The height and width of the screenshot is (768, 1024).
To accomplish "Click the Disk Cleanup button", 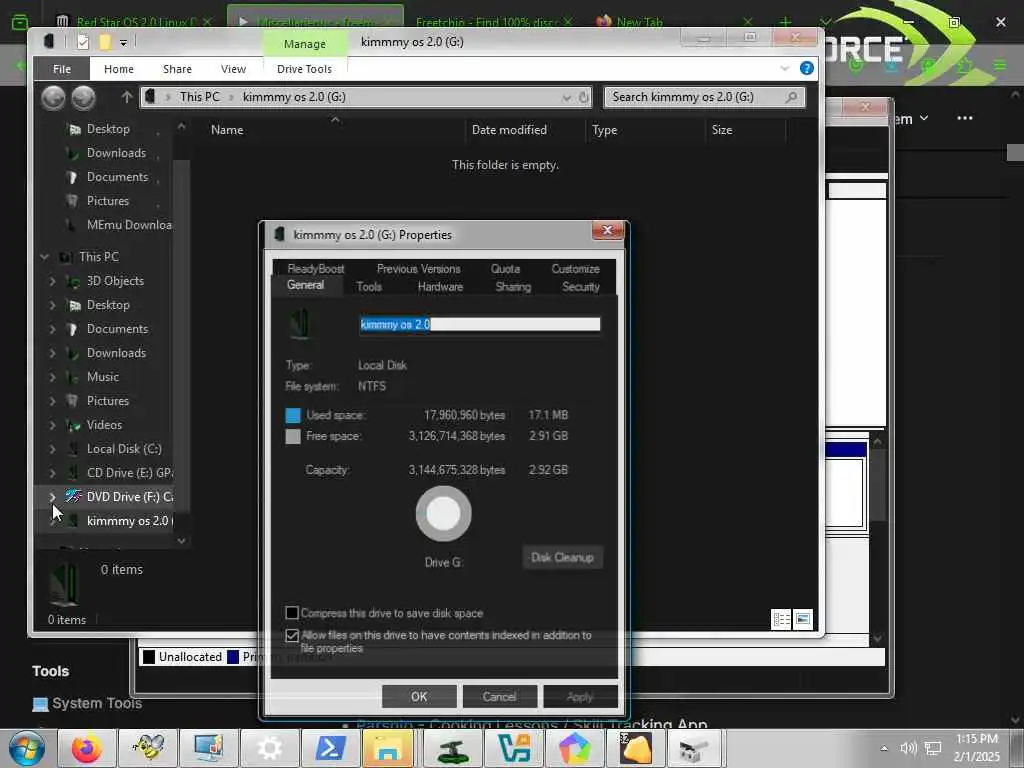I will (562, 557).
